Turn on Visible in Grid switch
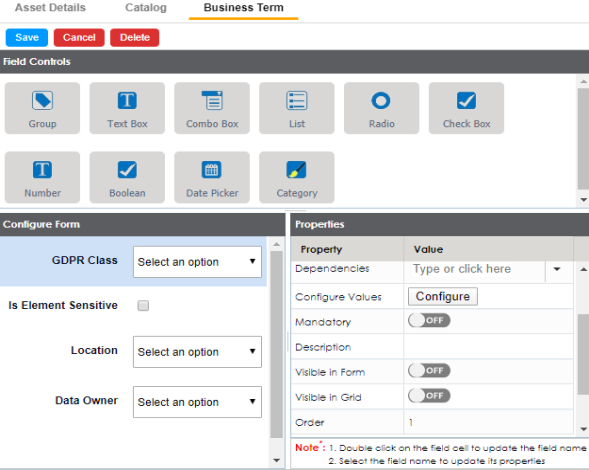Viewport: 589px width, 470px height. [x=429, y=396]
